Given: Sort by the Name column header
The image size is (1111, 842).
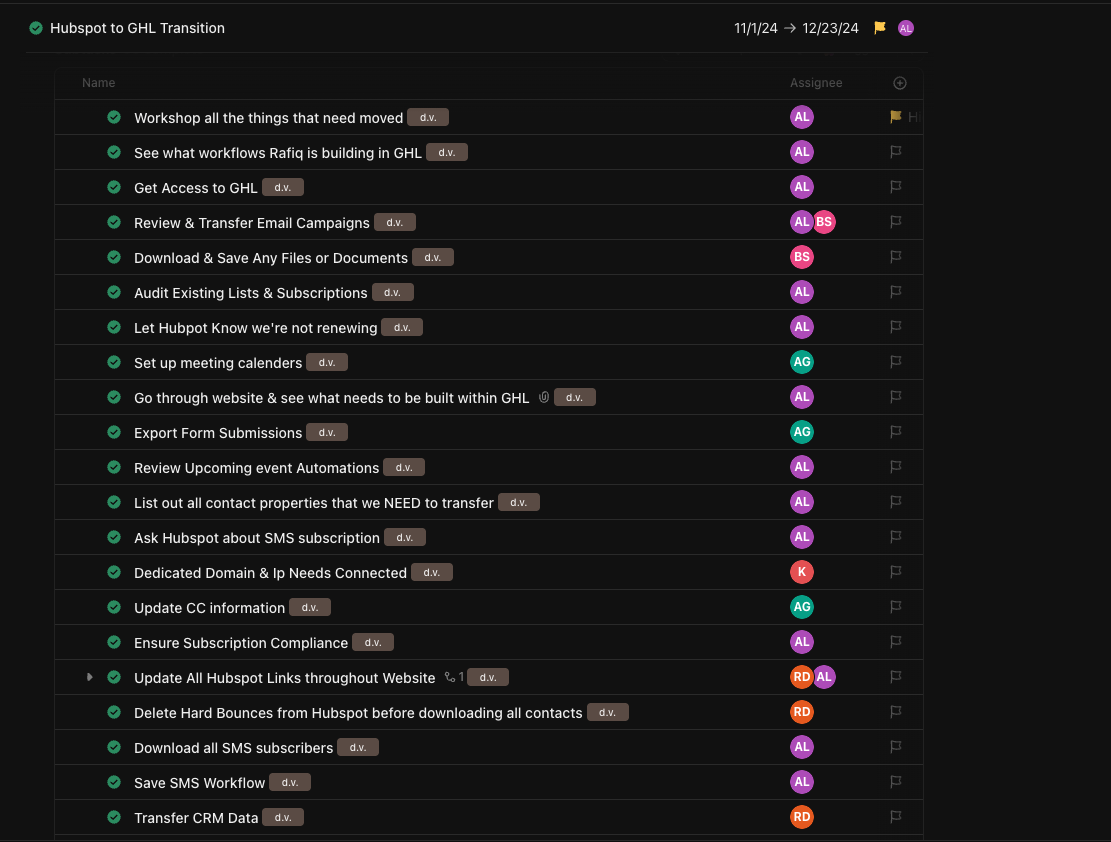Looking at the screenshot, I should pos(98,83).
